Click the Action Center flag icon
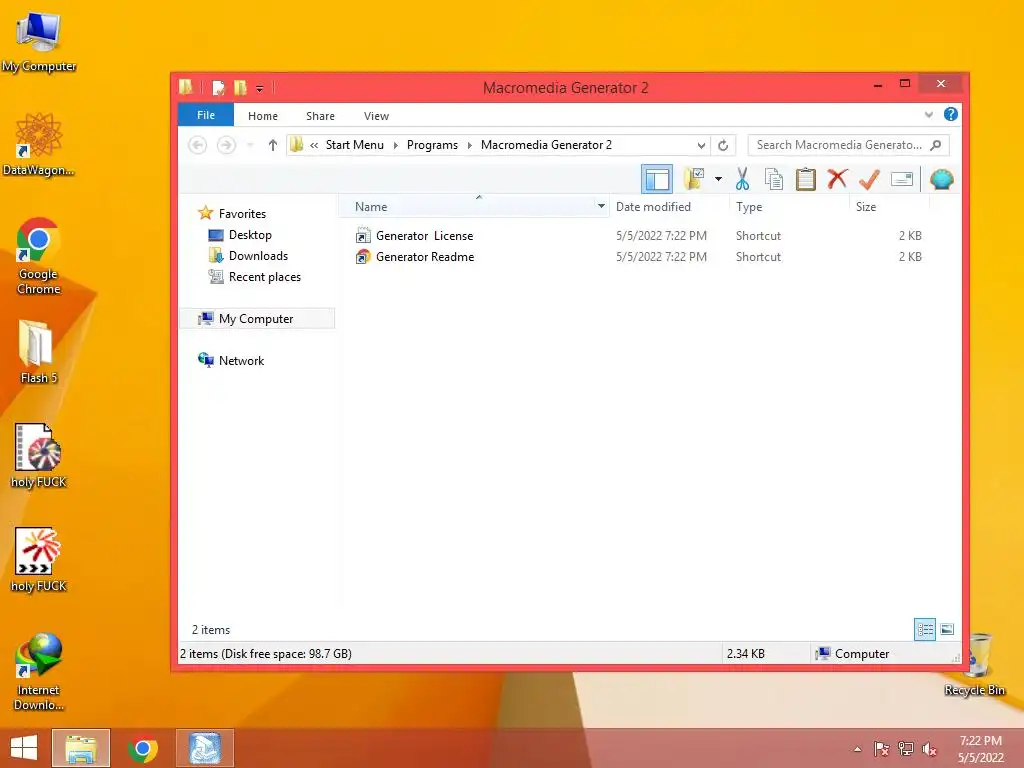Image resolution: width=1024 pixels, height=768 pixels. click(x=881, y=749)
